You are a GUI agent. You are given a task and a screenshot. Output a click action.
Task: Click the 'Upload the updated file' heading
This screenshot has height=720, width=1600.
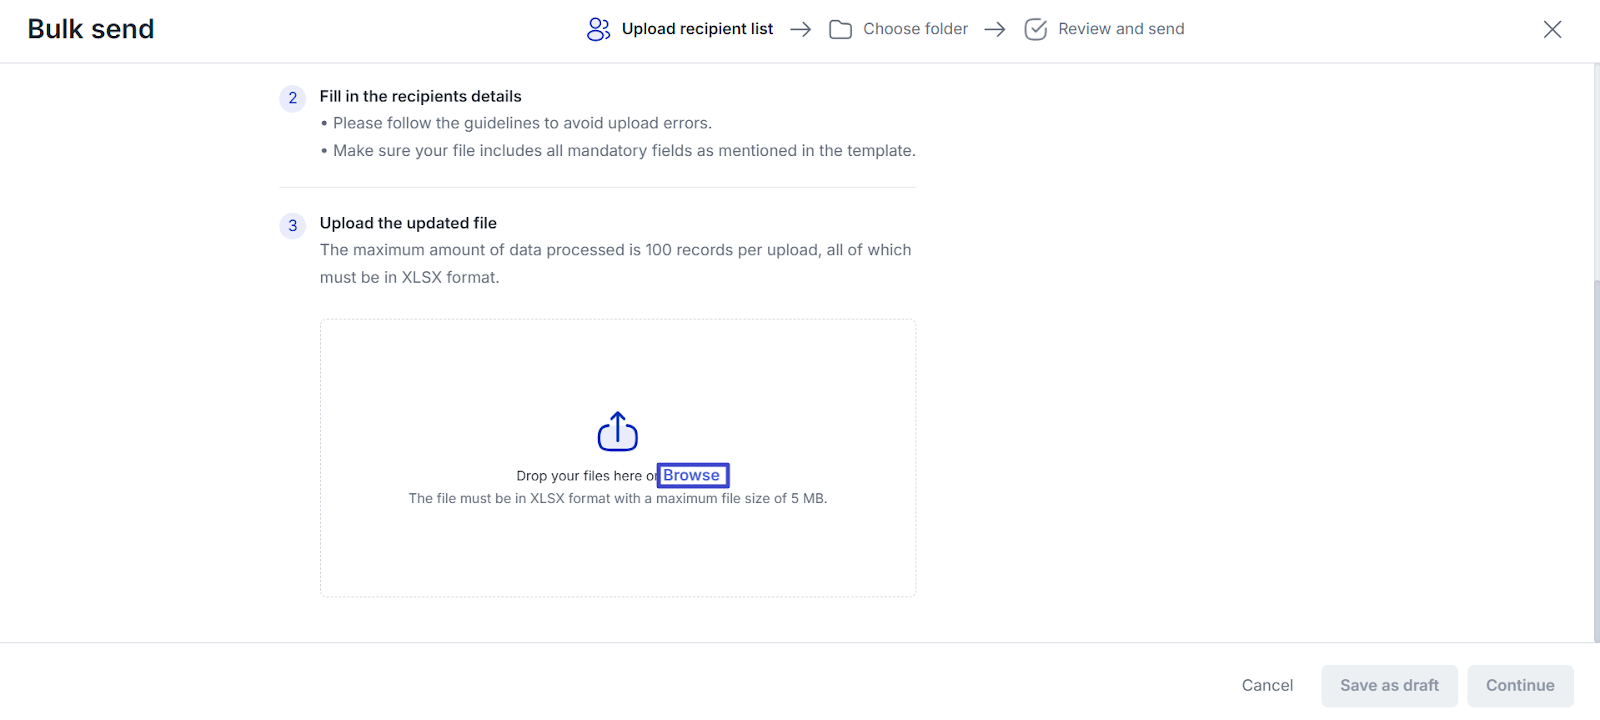[x=408, y=223]
